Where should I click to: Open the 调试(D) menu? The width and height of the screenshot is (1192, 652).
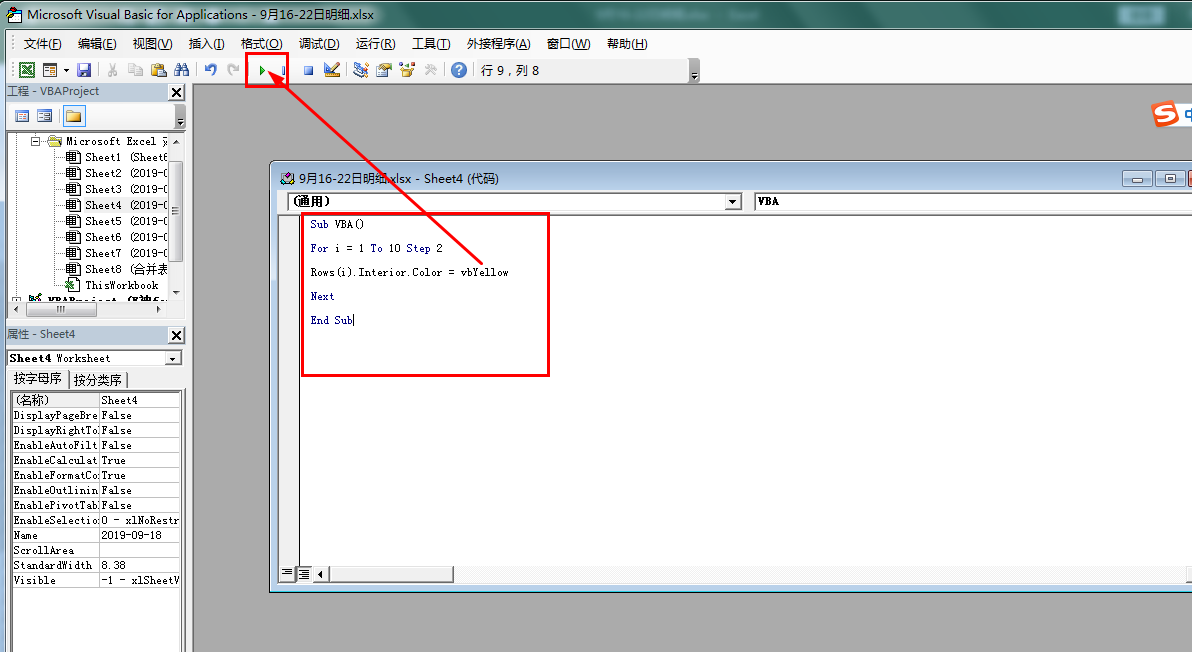pyautogui.click(x=319, y=44)
